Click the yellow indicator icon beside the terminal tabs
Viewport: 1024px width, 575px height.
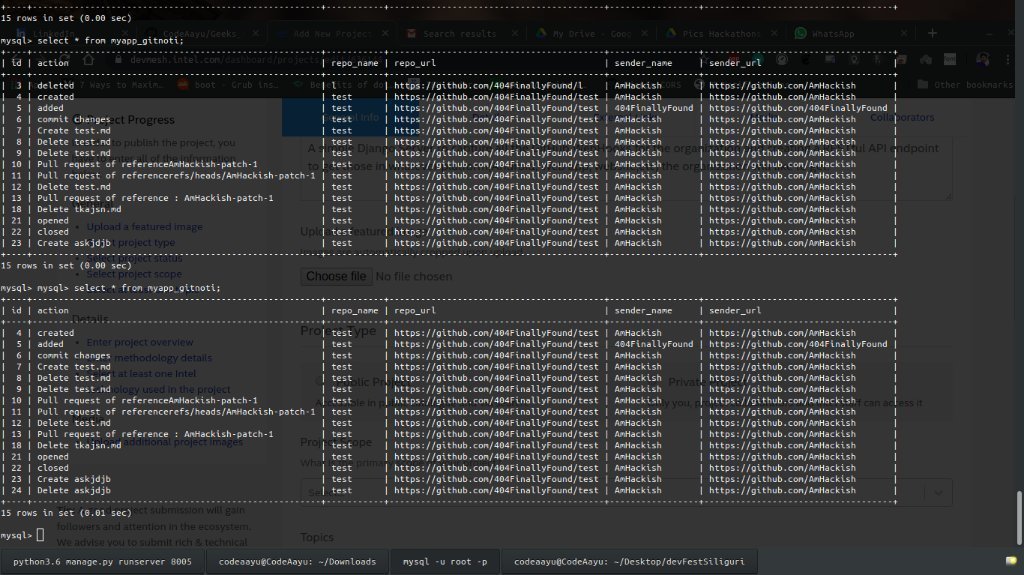click(1011, 561)
